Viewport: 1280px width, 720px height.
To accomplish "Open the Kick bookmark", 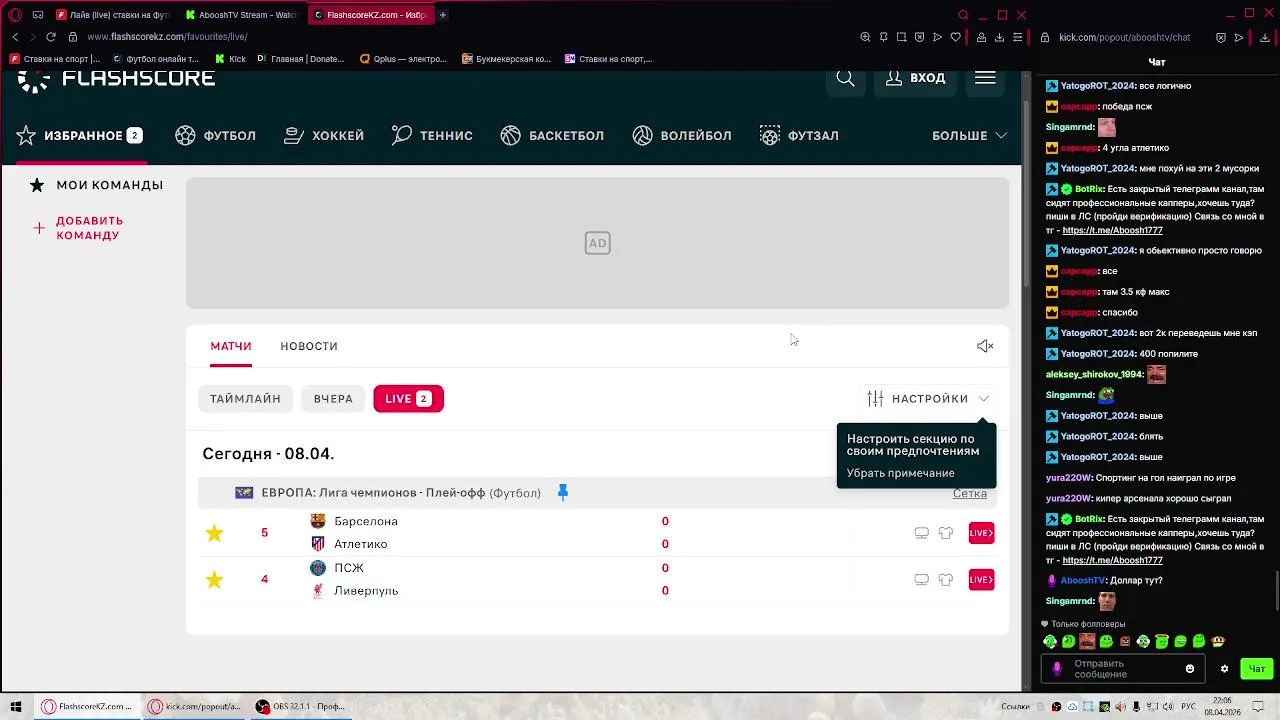I will [x=230, y=59].
